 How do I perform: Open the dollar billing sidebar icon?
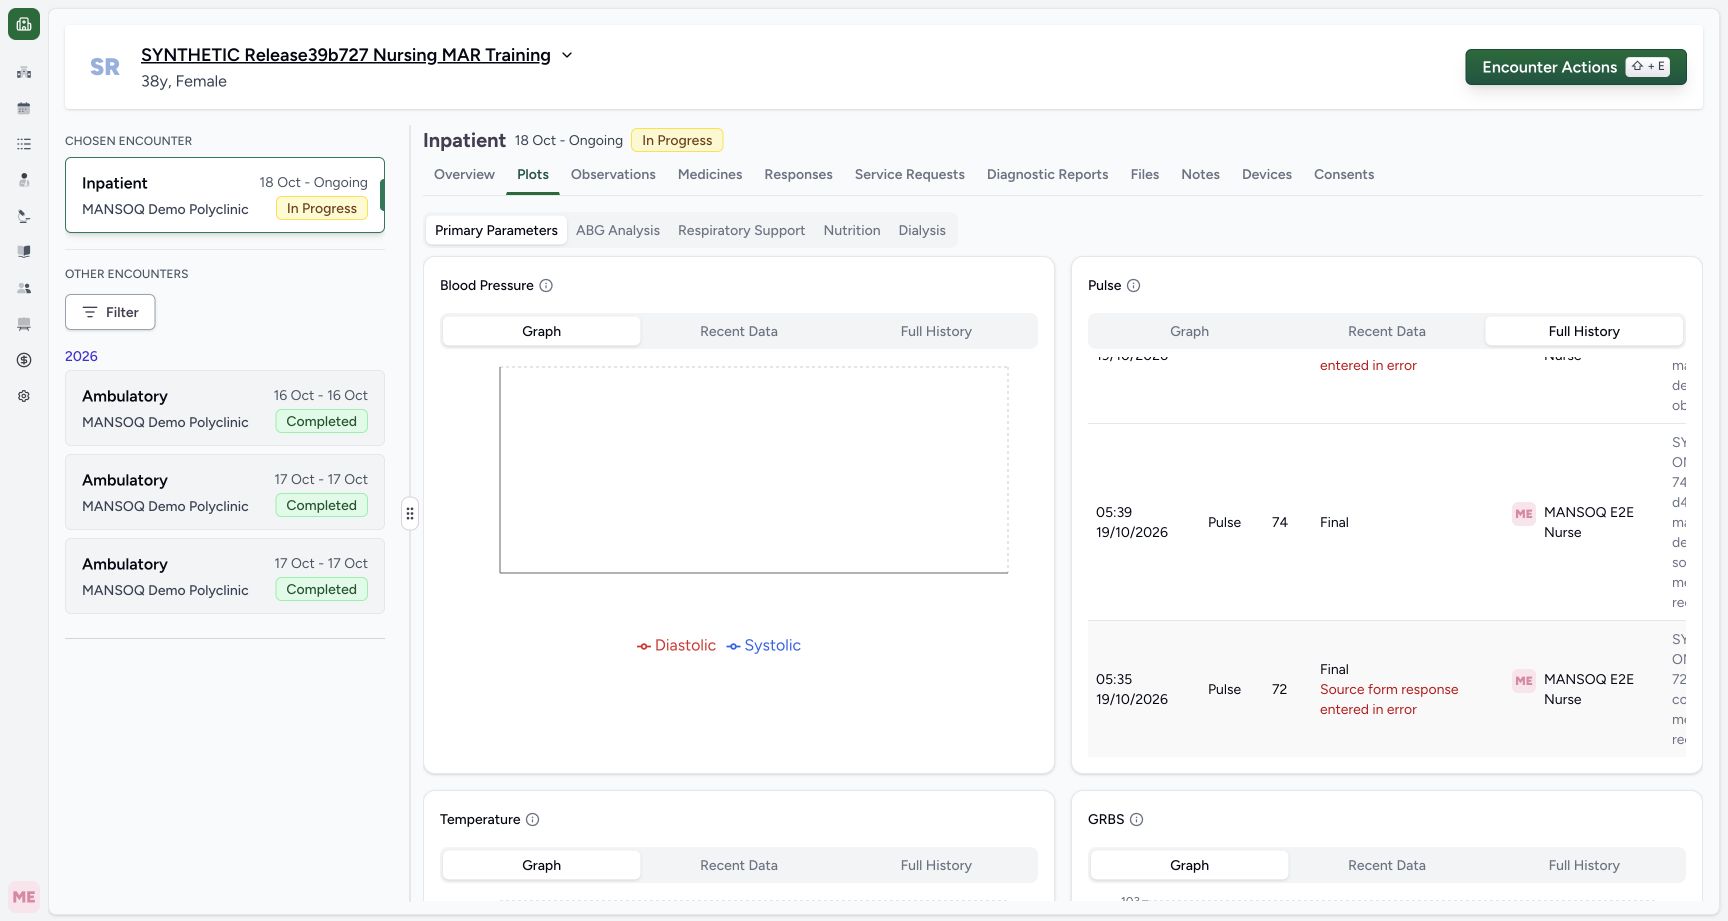pyautogui.click(x=24, y=360)
